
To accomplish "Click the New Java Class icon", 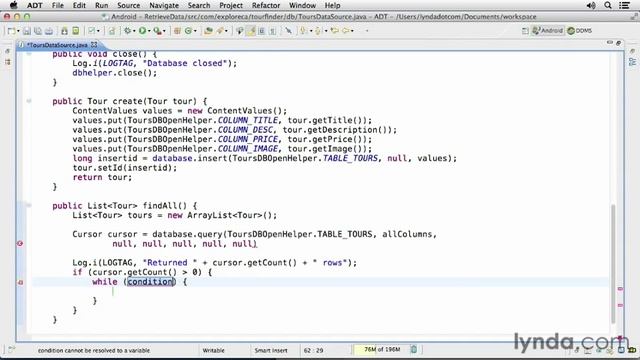I will tap(188, 31).
